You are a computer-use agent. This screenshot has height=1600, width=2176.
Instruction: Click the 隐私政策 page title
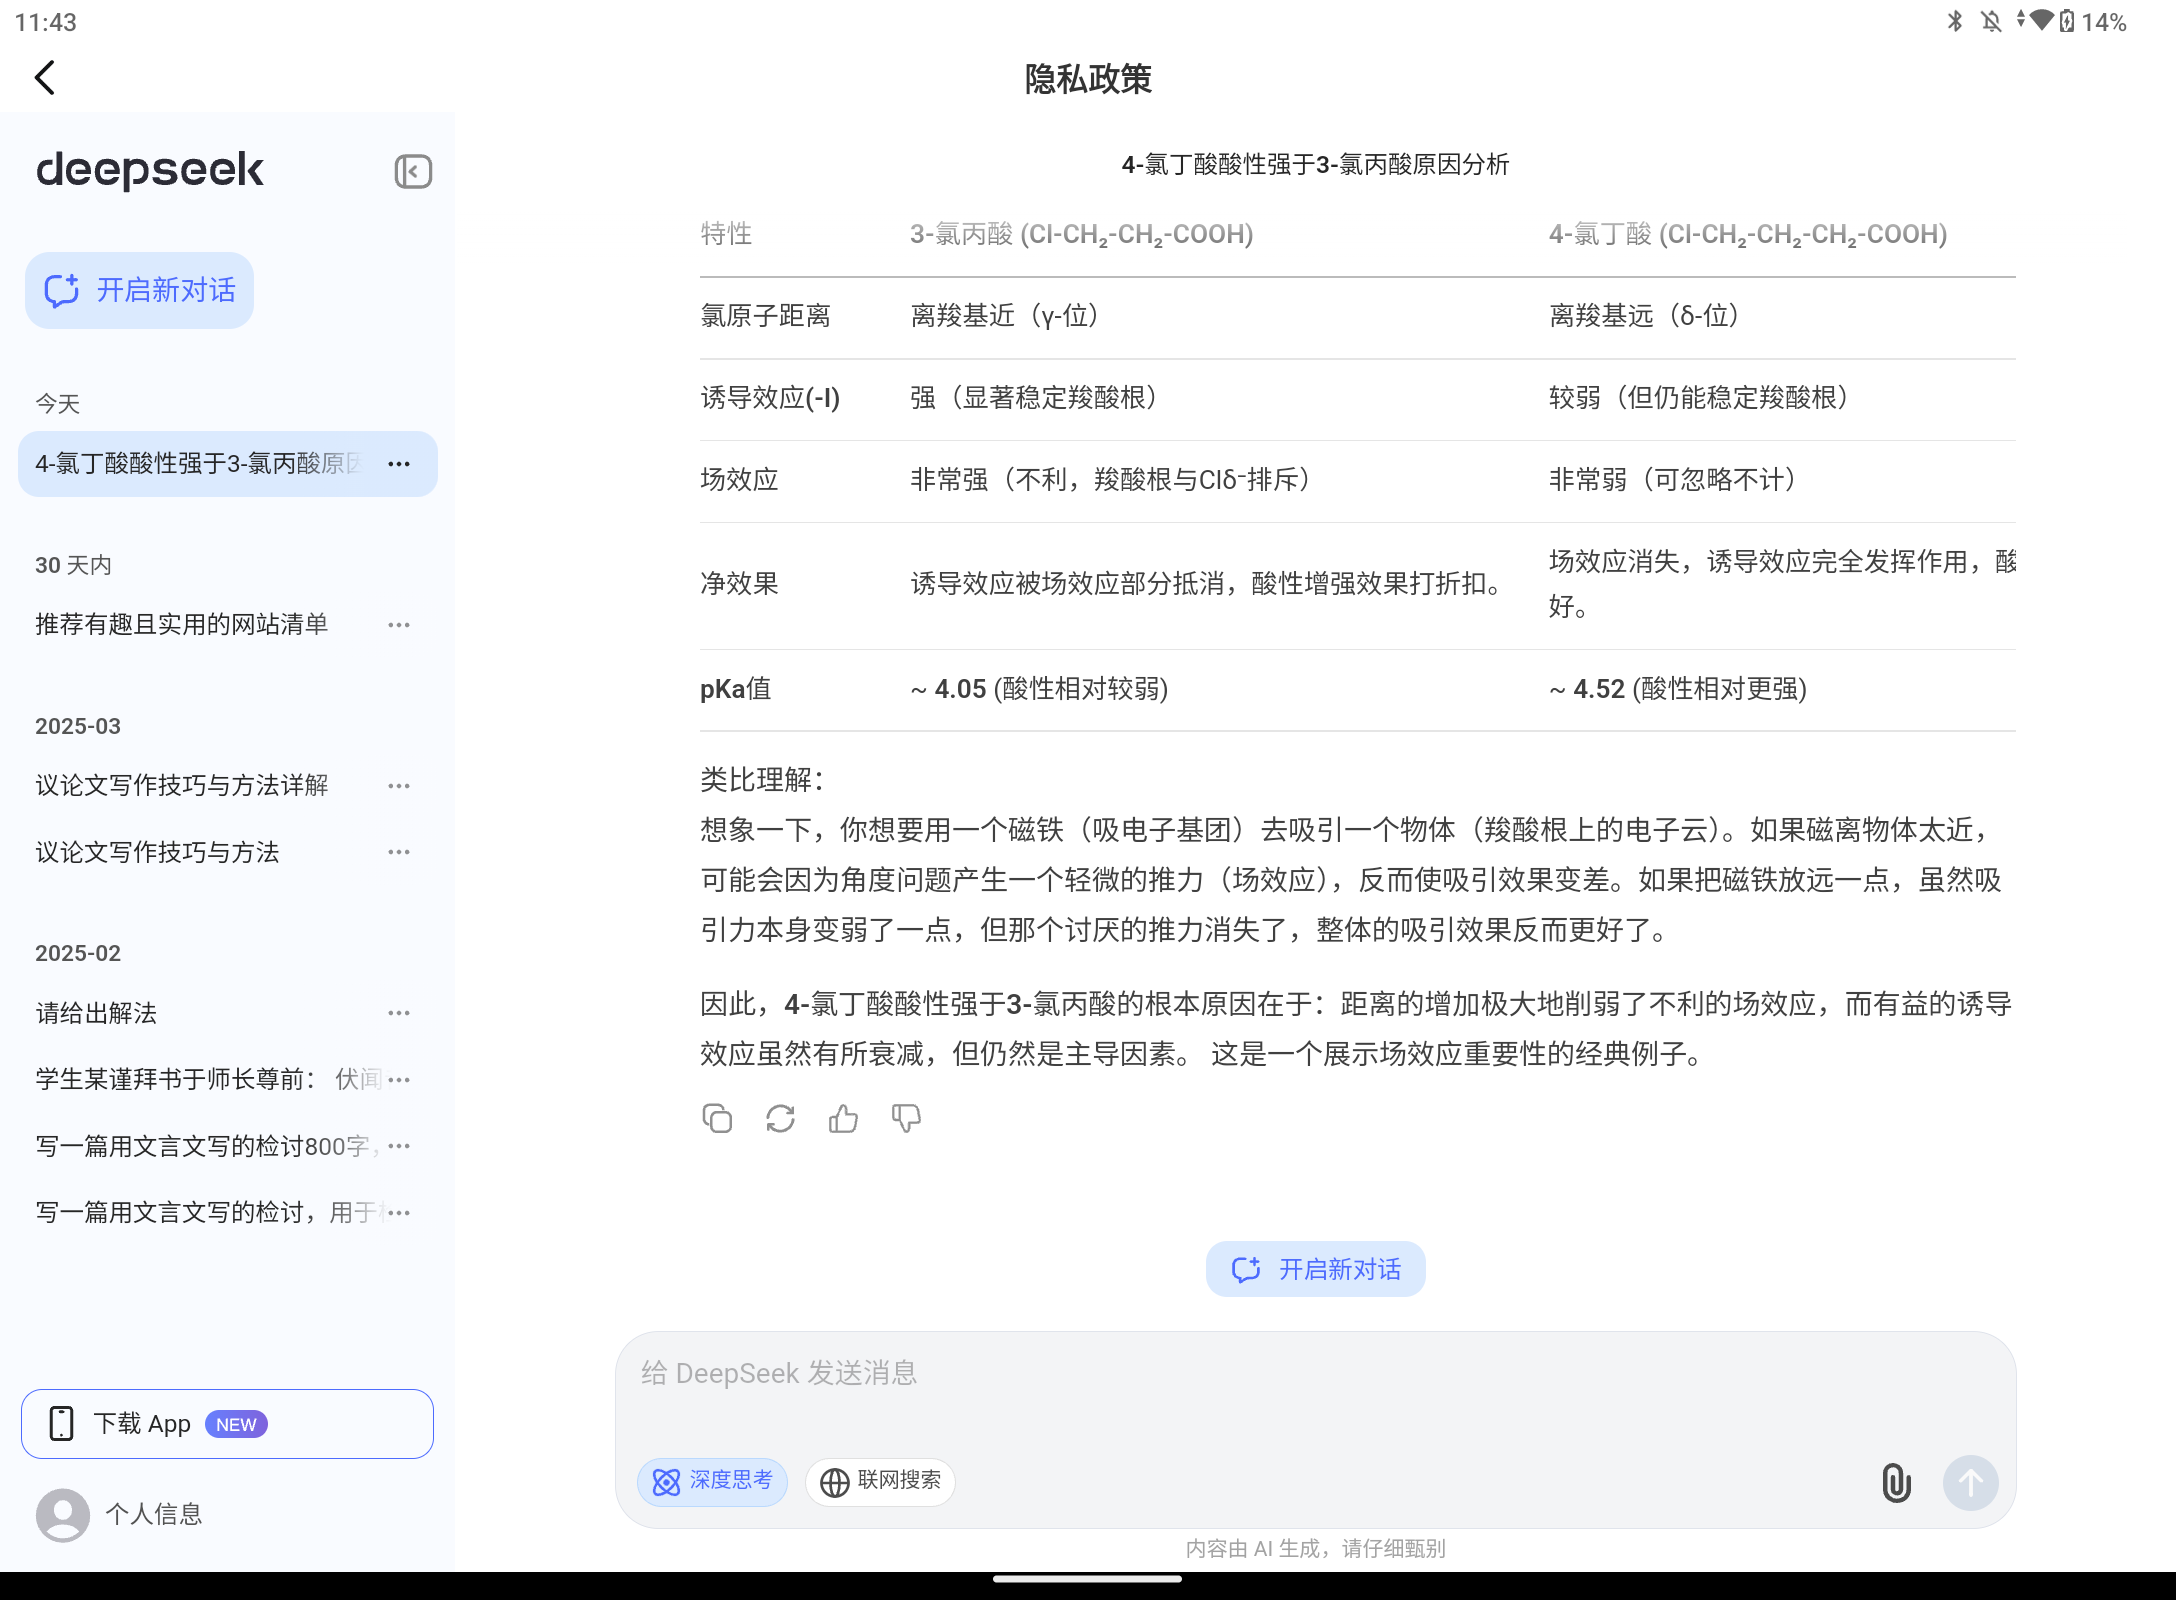tap(1088, 79)
